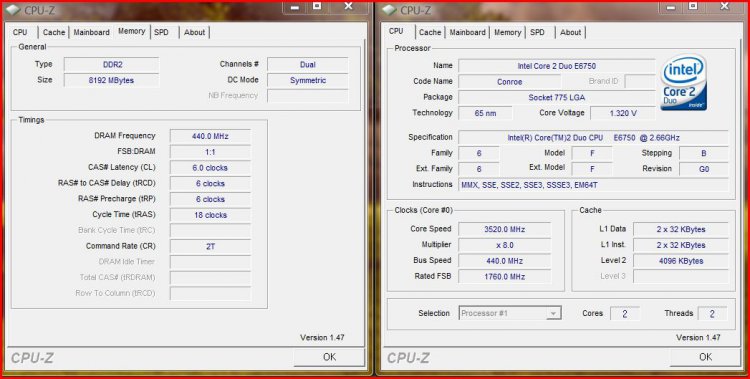This screenshot has width=750, height=379.
Task: Click the memory Type field showing DDR2
Action: [x=111, y=65]
